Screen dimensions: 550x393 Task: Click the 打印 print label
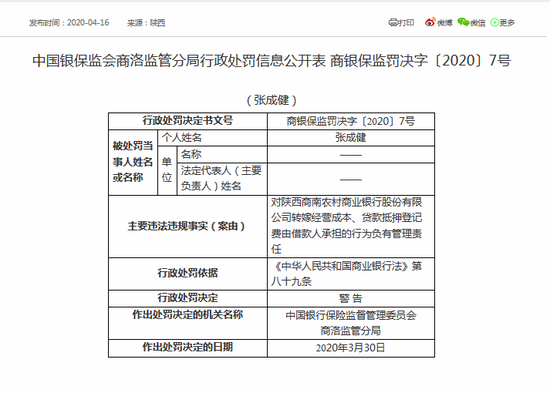pyautogui.click(x=406, y=22)
